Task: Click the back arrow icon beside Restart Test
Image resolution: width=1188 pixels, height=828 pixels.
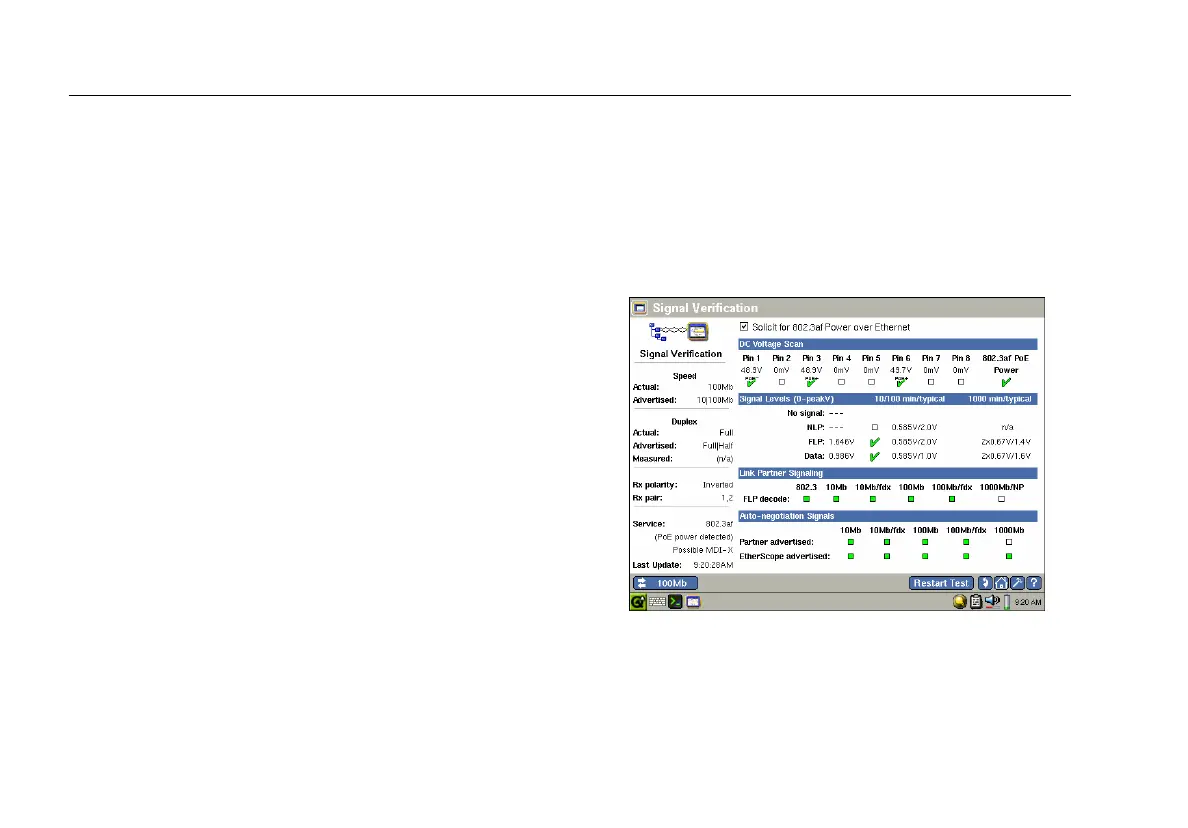Action: click(985, 583)
